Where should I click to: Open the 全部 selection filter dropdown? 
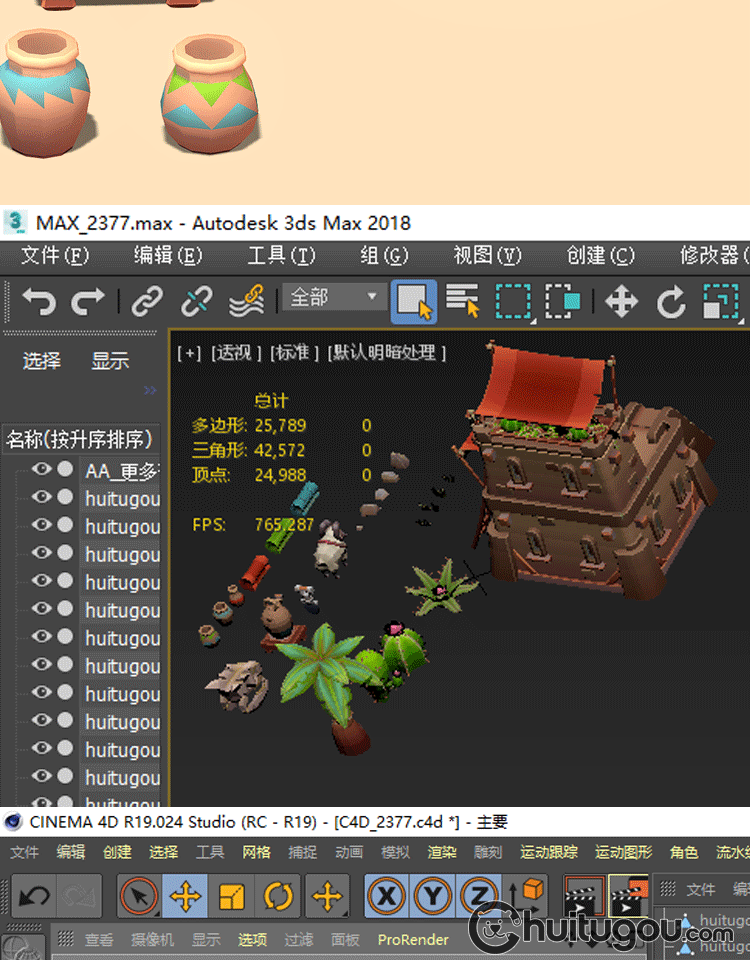pos(334,297)
